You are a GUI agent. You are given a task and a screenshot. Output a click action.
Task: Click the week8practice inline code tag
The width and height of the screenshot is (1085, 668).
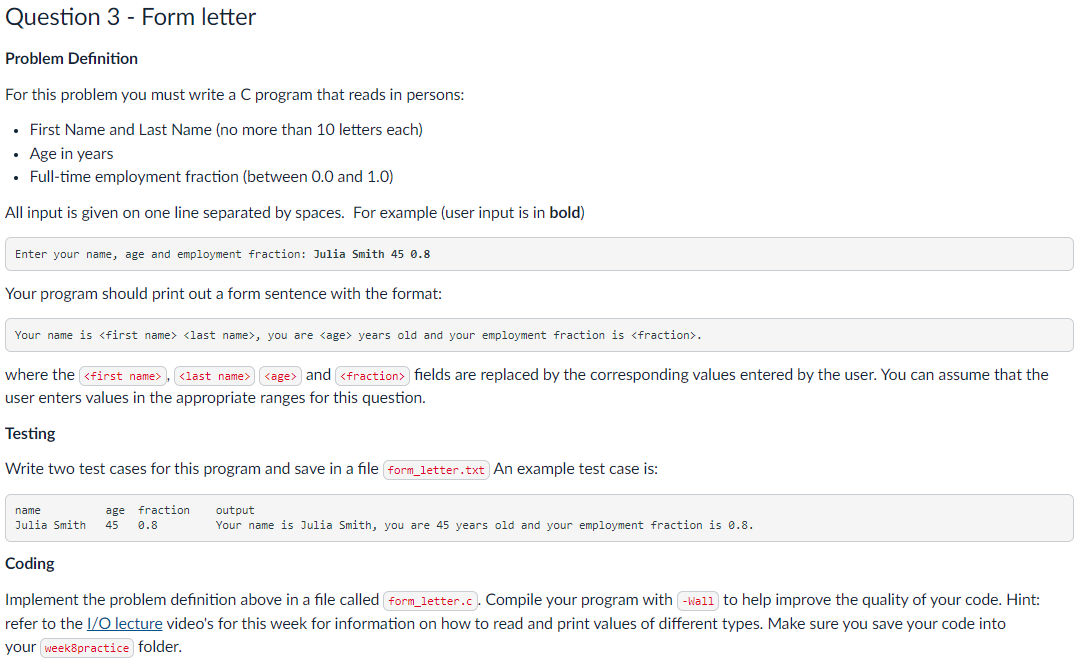86,648
